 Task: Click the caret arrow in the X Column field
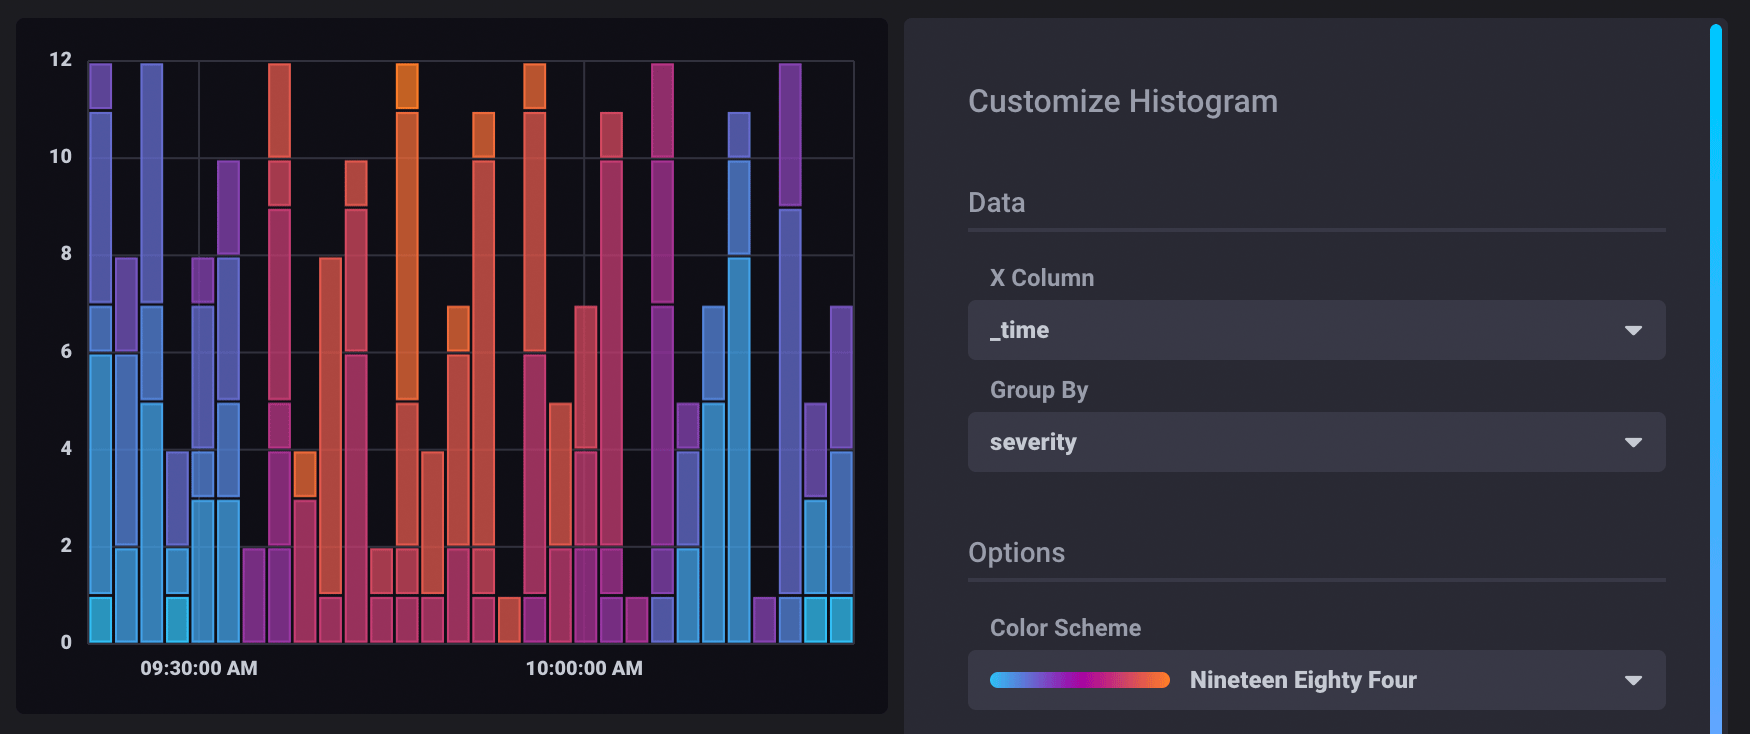[1633, 330]
